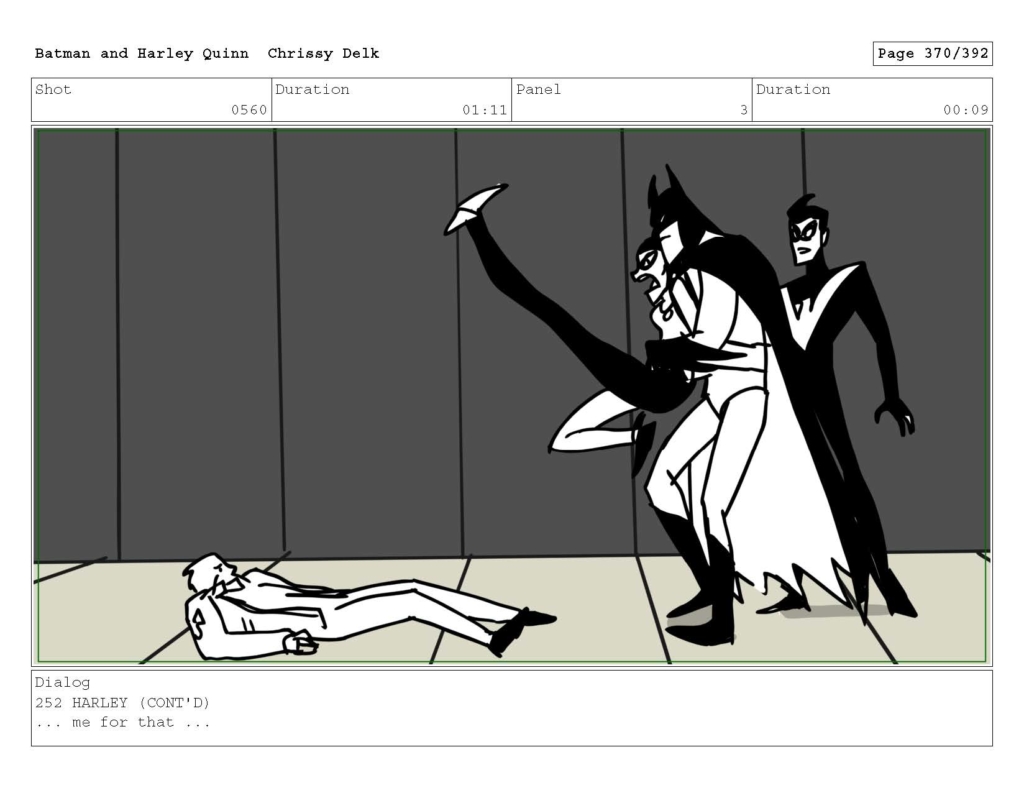Click the shot duration value '01:11'
Viewport: 1024px width, 793px height.
[x=485, y=110]
